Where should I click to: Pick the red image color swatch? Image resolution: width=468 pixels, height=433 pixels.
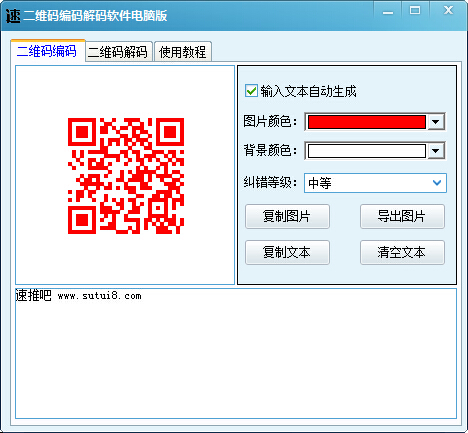(367, 122)
